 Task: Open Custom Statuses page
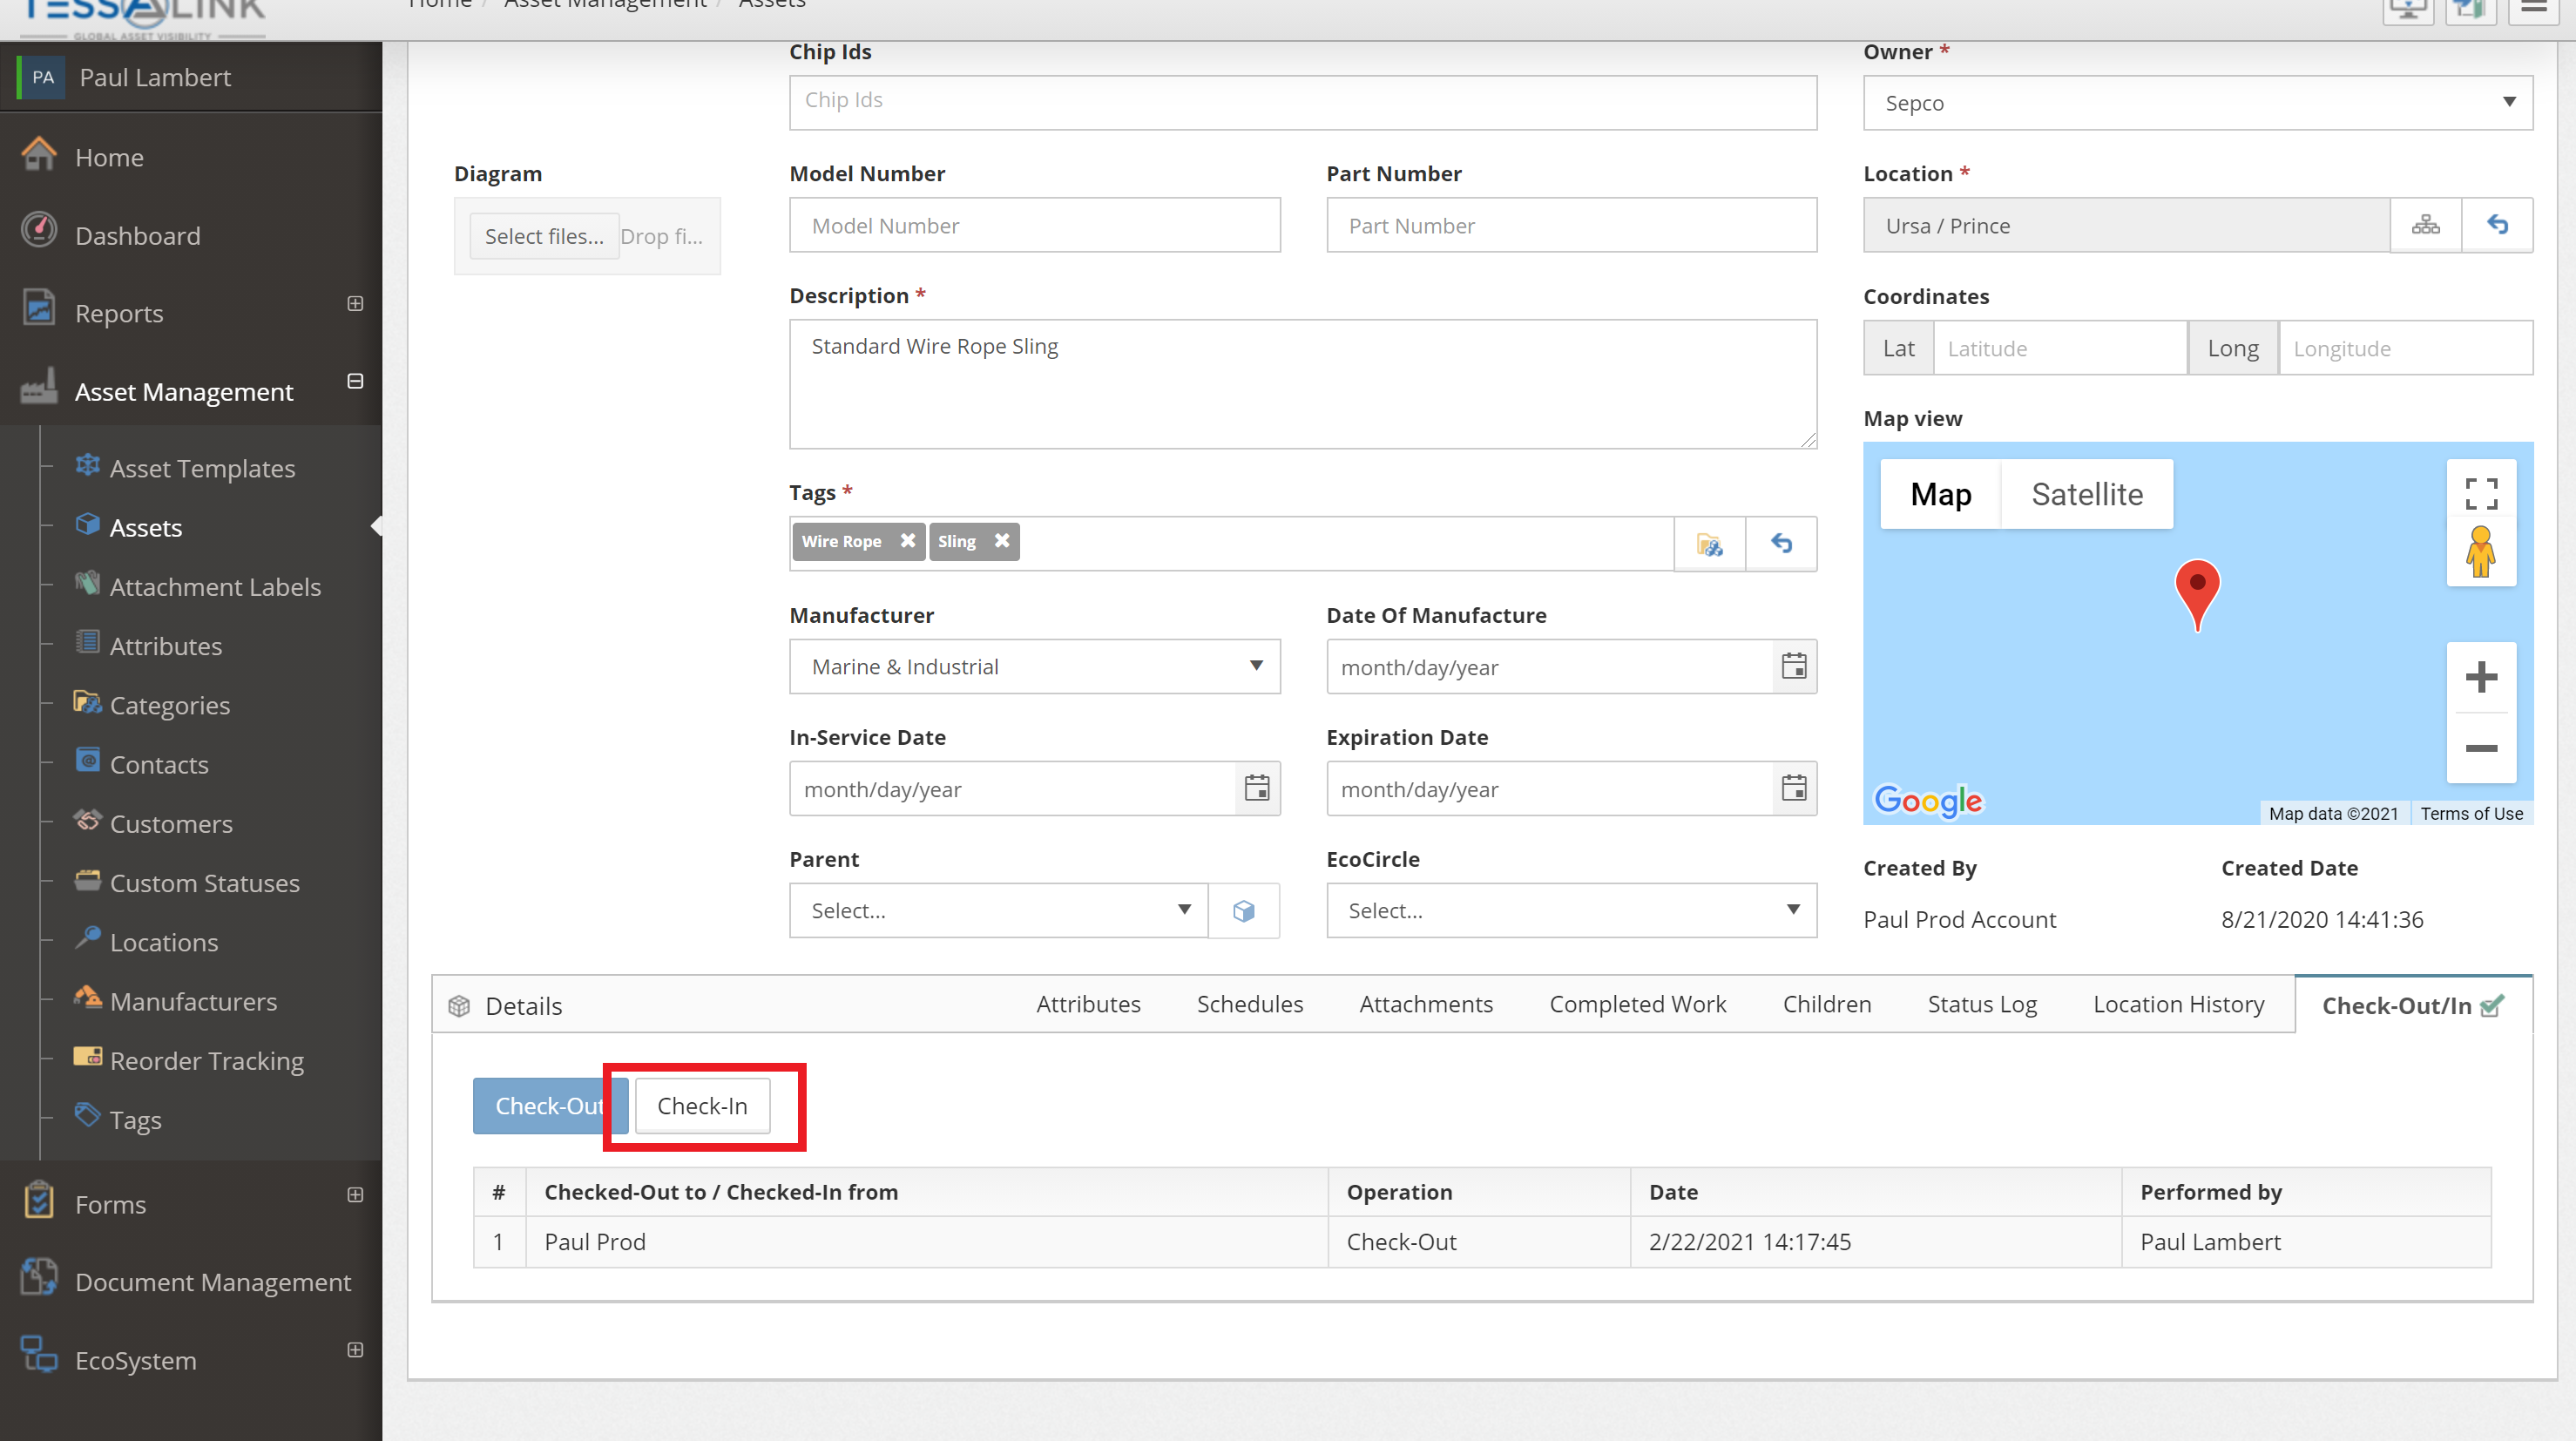(x=205, y=883)
